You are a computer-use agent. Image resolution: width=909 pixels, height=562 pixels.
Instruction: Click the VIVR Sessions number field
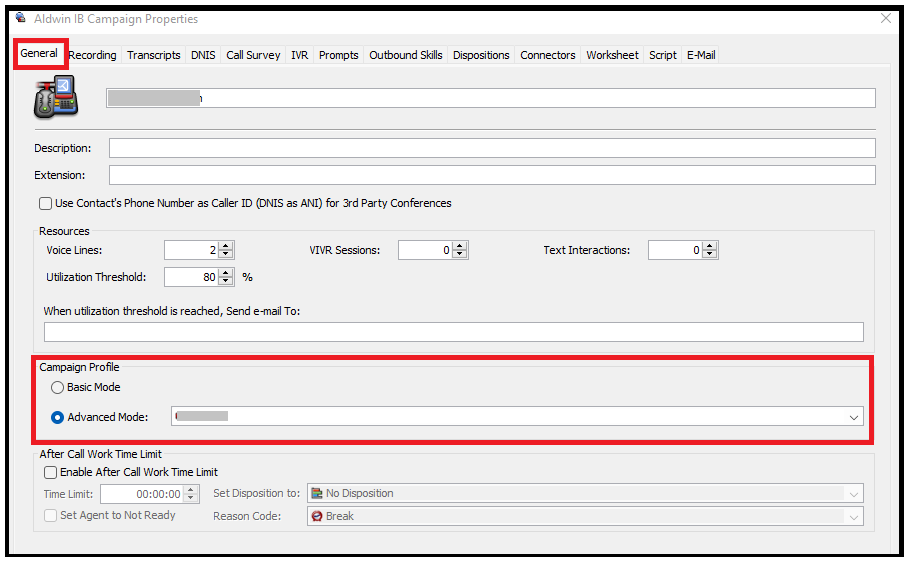426,251
